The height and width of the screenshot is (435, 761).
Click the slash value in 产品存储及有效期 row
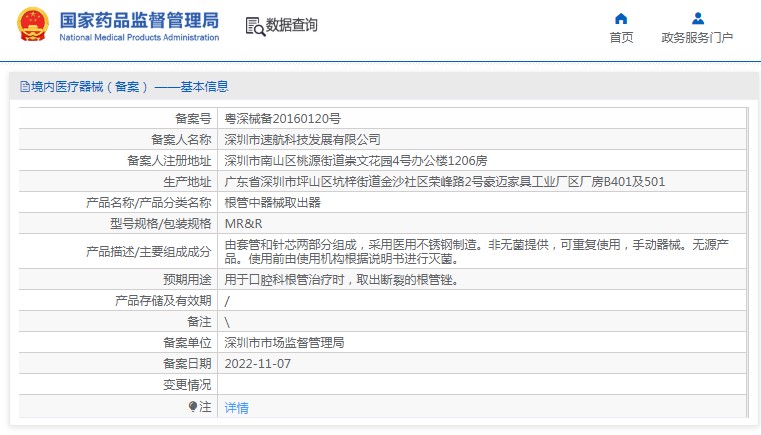point(227,301)
